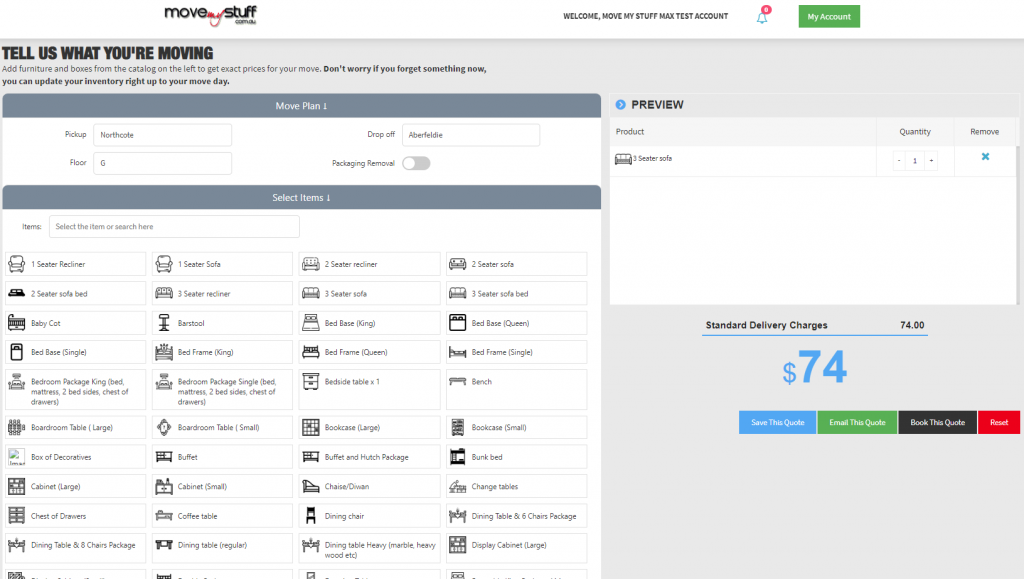The width and height of the screenshot is (1024, 579).
Task: Add the 2 Seater recliner item
Action: 370,264
